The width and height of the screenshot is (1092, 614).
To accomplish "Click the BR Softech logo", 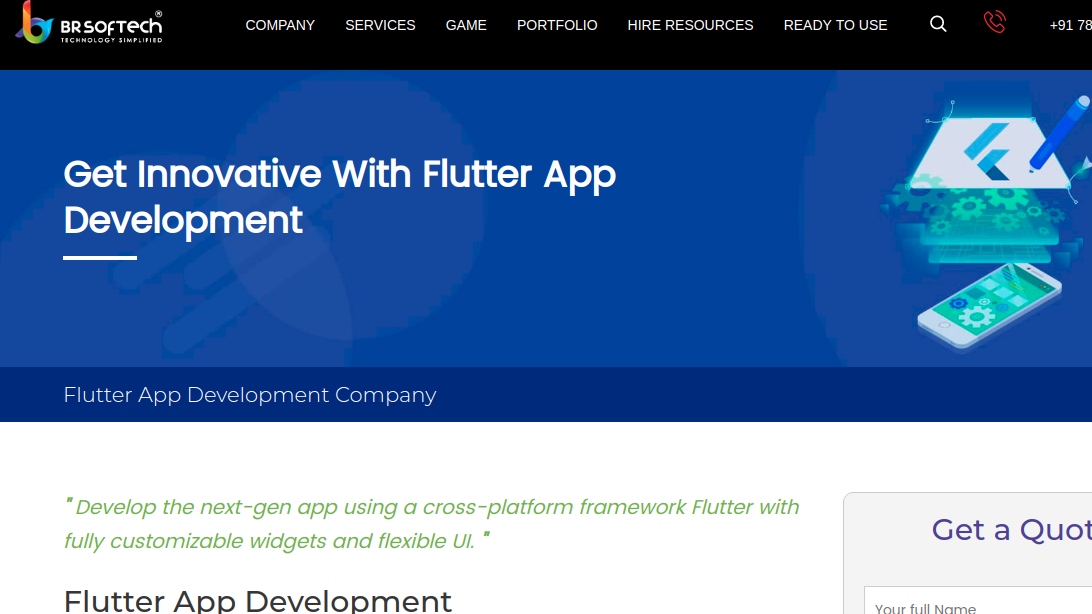I will [89, 23].
